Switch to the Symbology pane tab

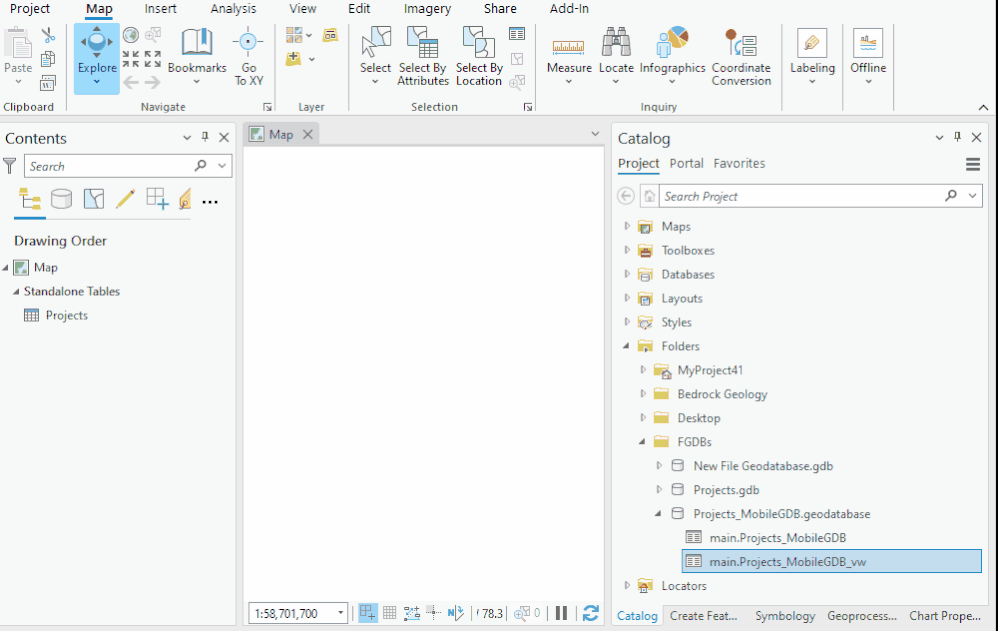pos(785,616)
